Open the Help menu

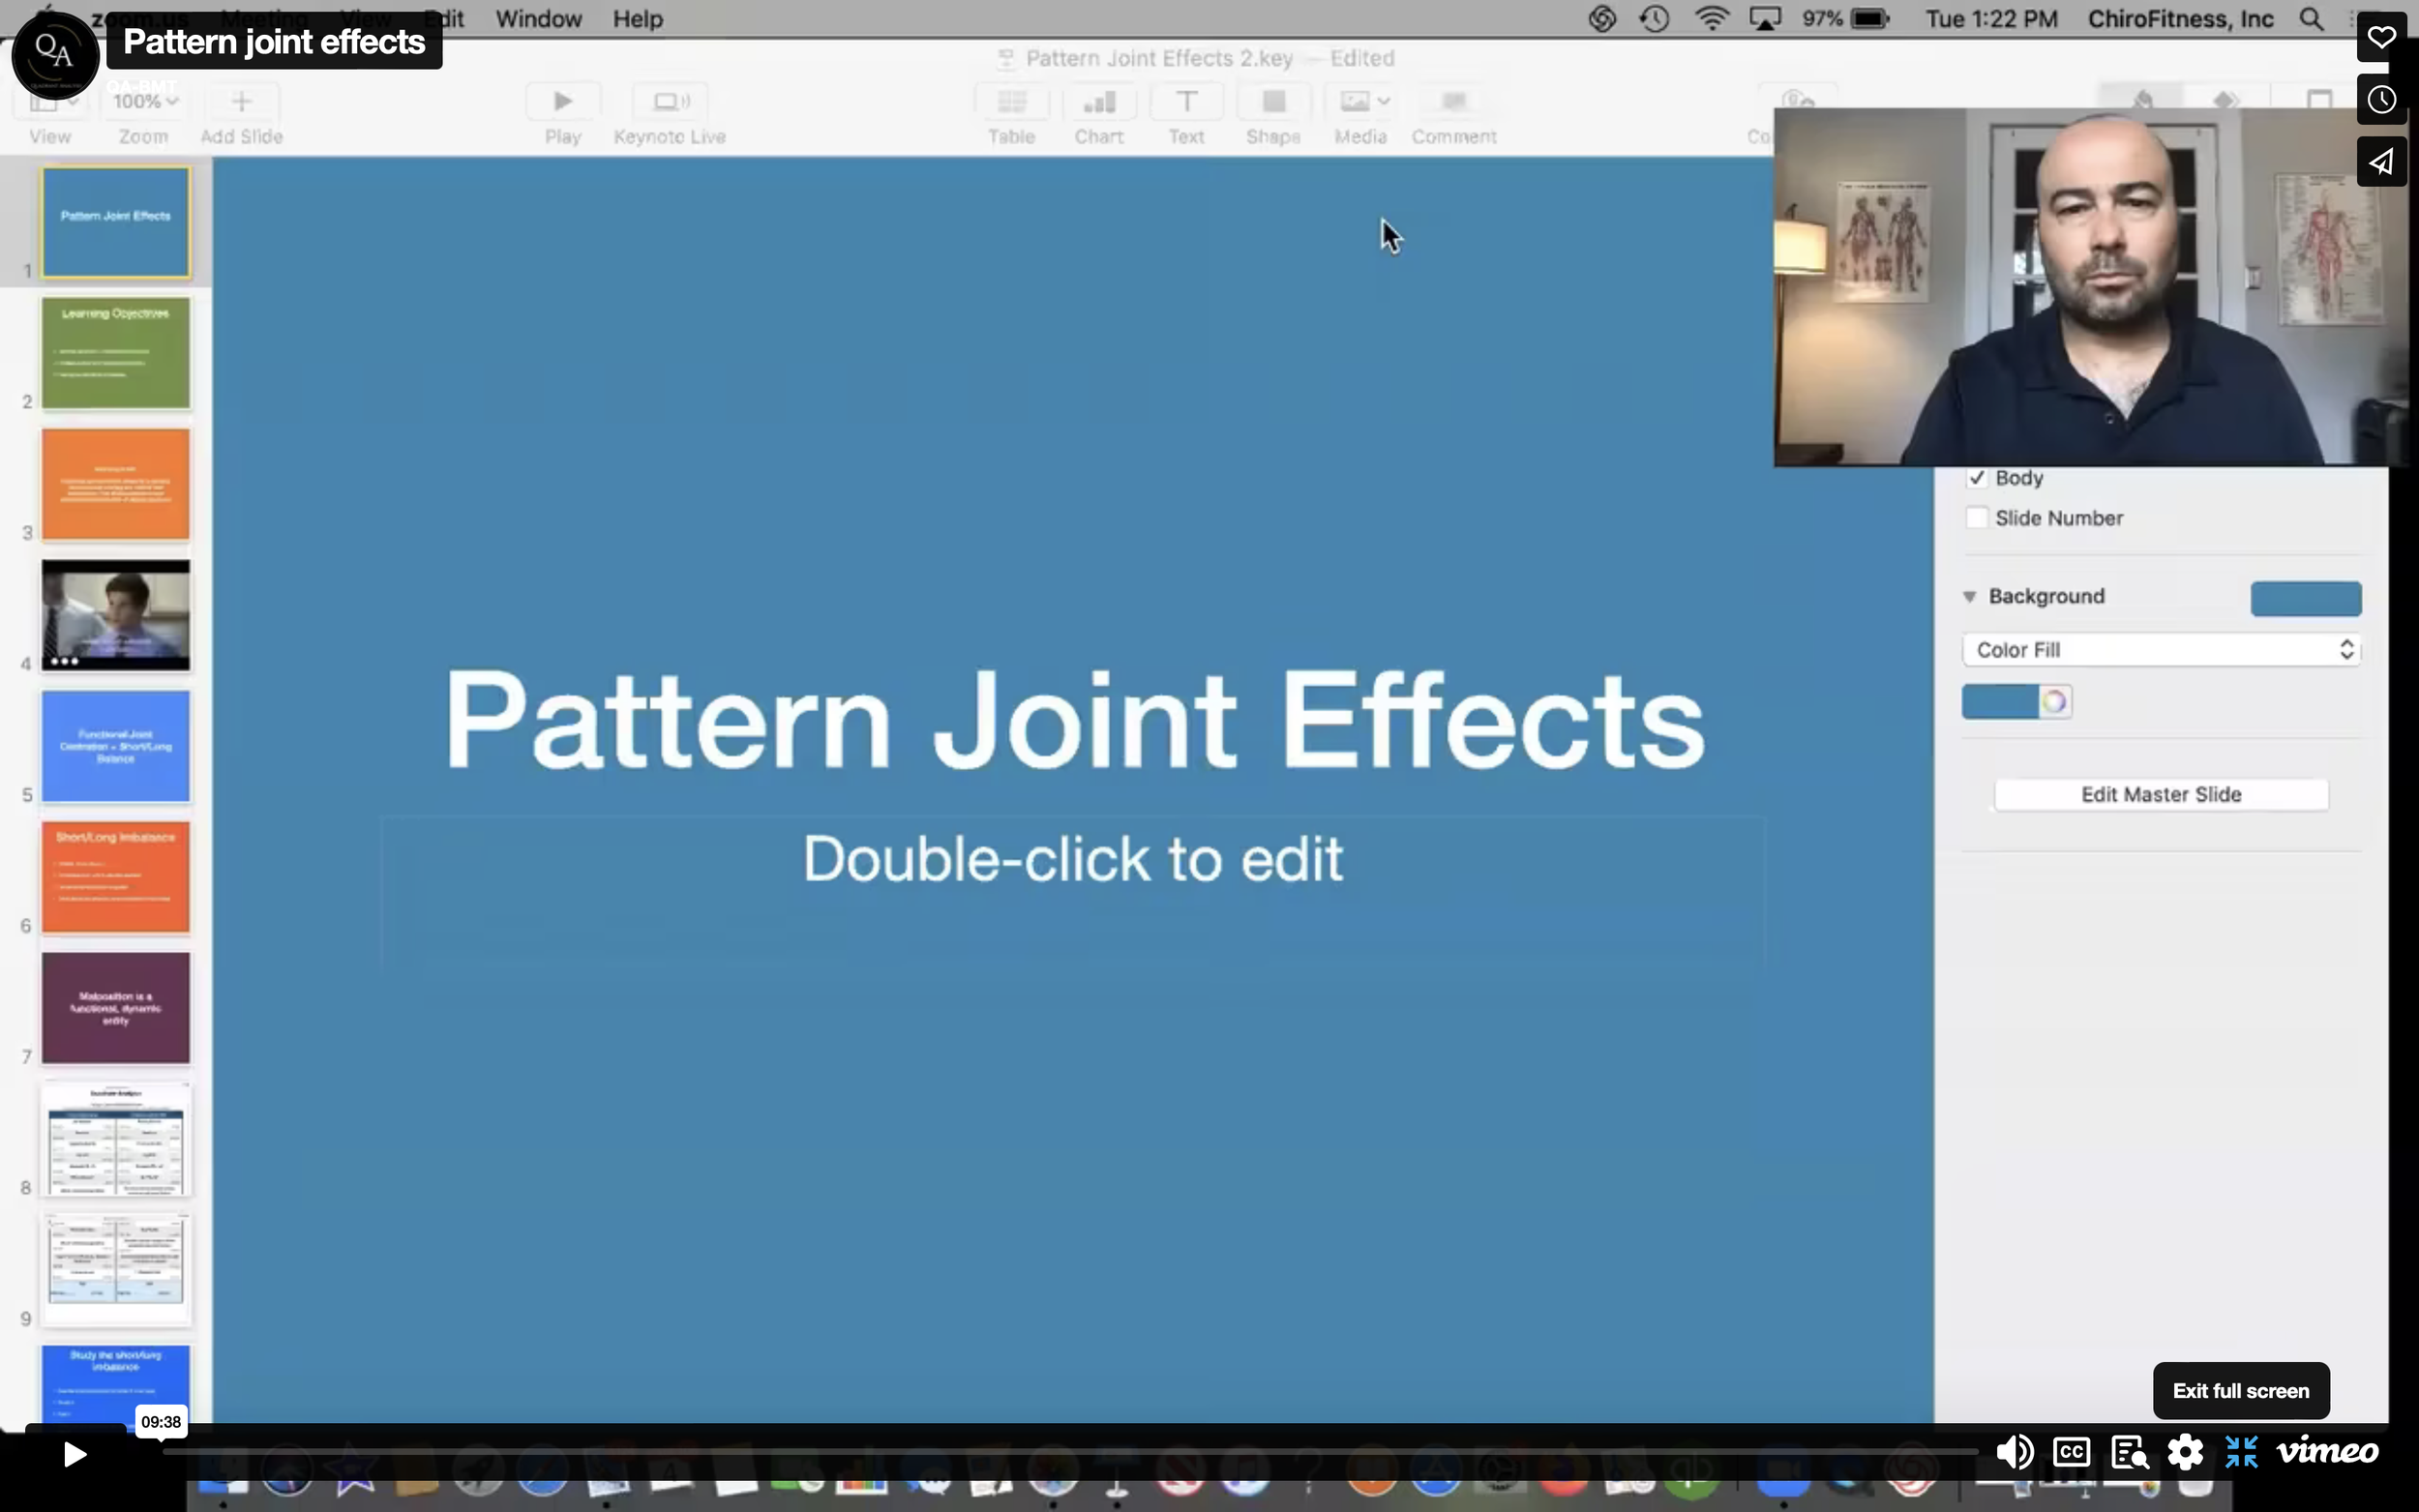point(637,19)
